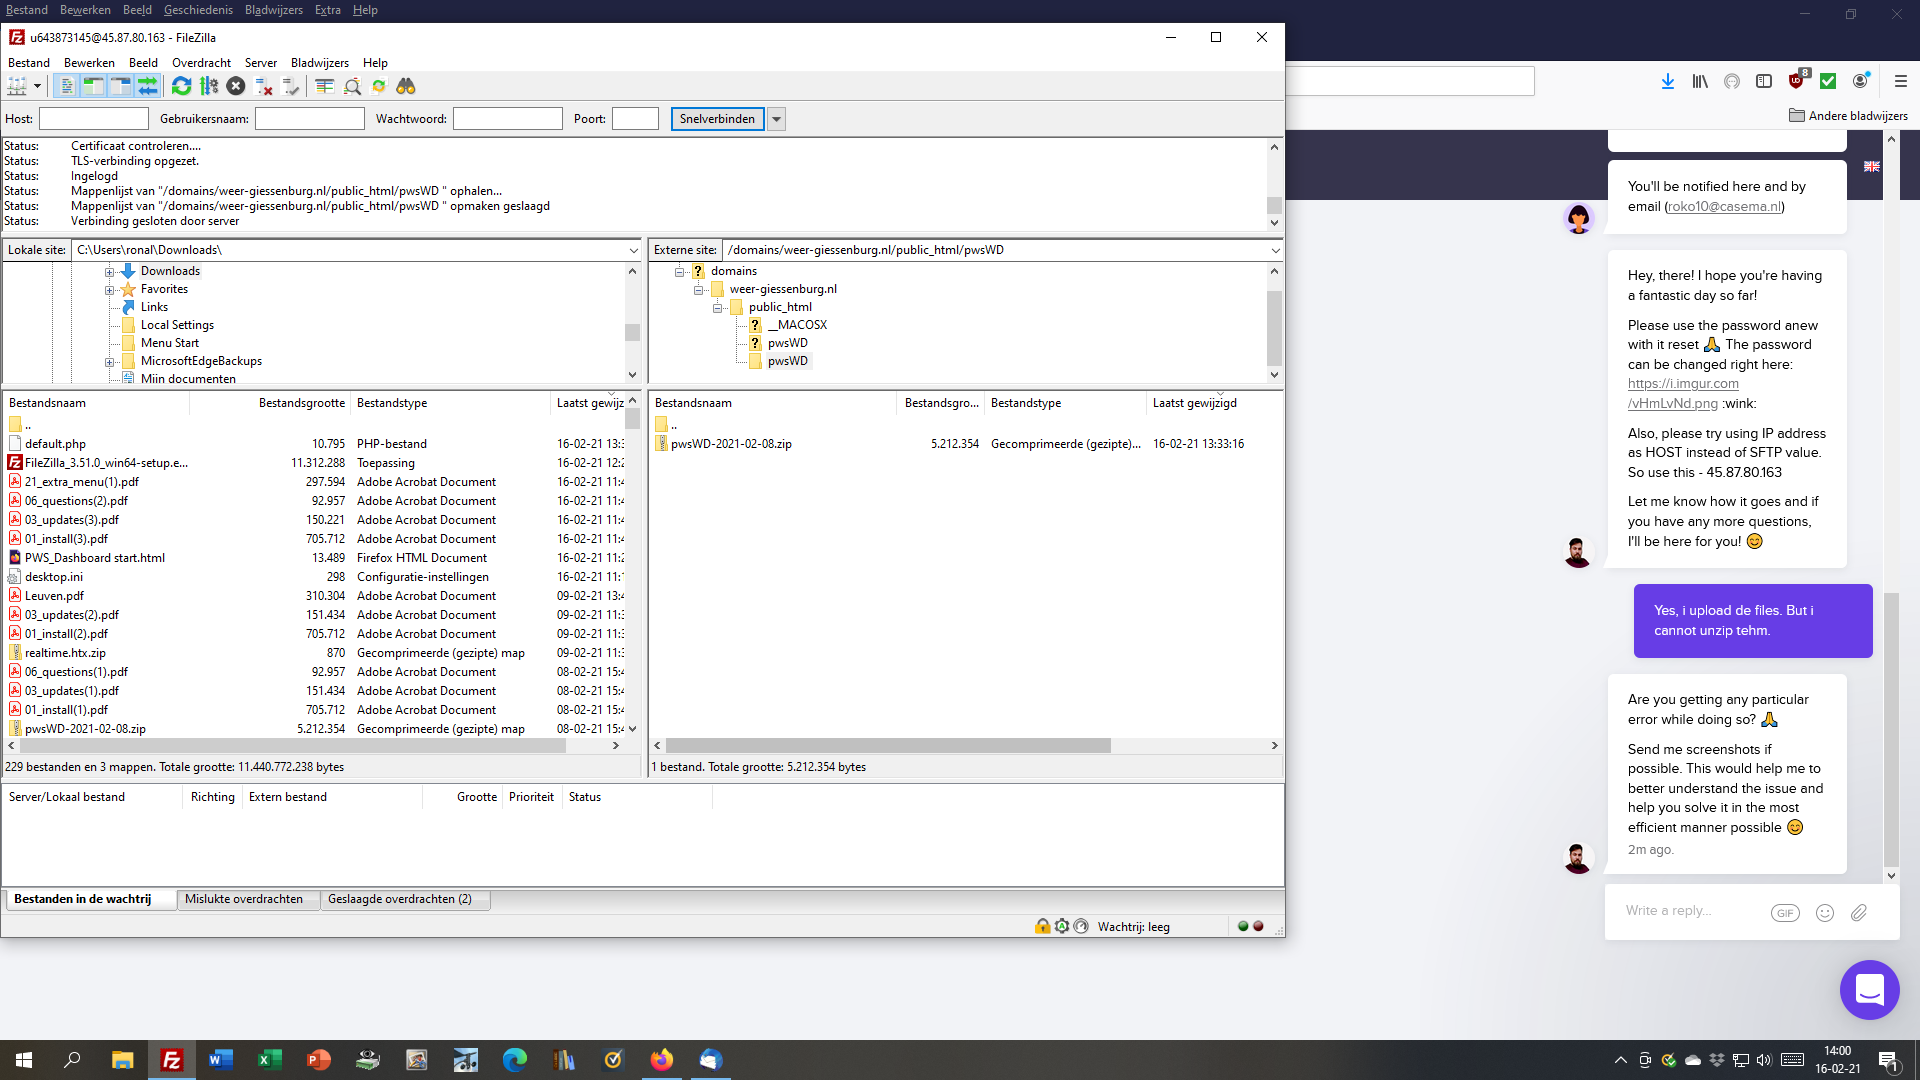Open the Overdracht menu
The image size is (1920, 1080).
(x=201, y=63)
